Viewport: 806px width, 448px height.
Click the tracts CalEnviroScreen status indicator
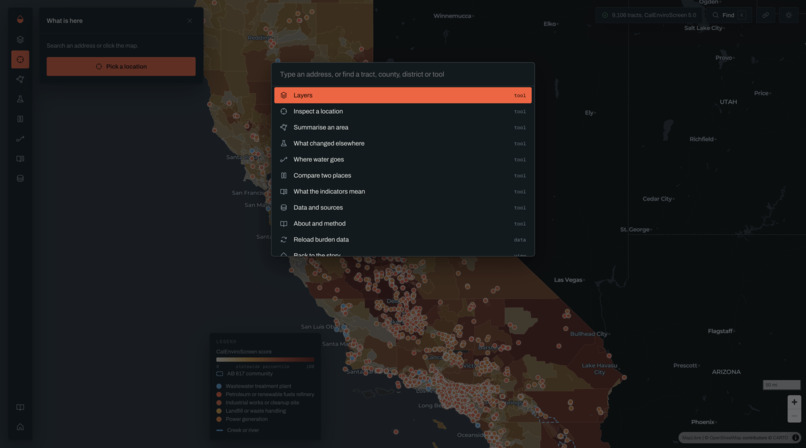(x=649, y=15)
